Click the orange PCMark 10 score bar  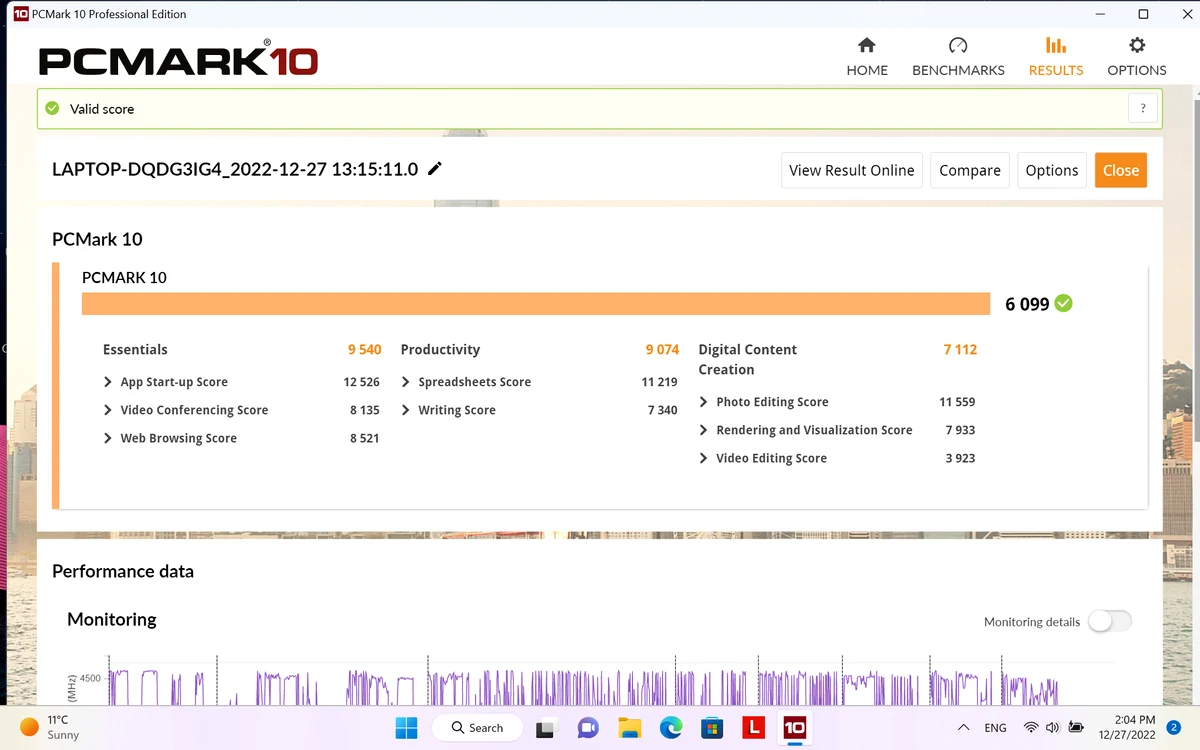click(x=536, y=304)
